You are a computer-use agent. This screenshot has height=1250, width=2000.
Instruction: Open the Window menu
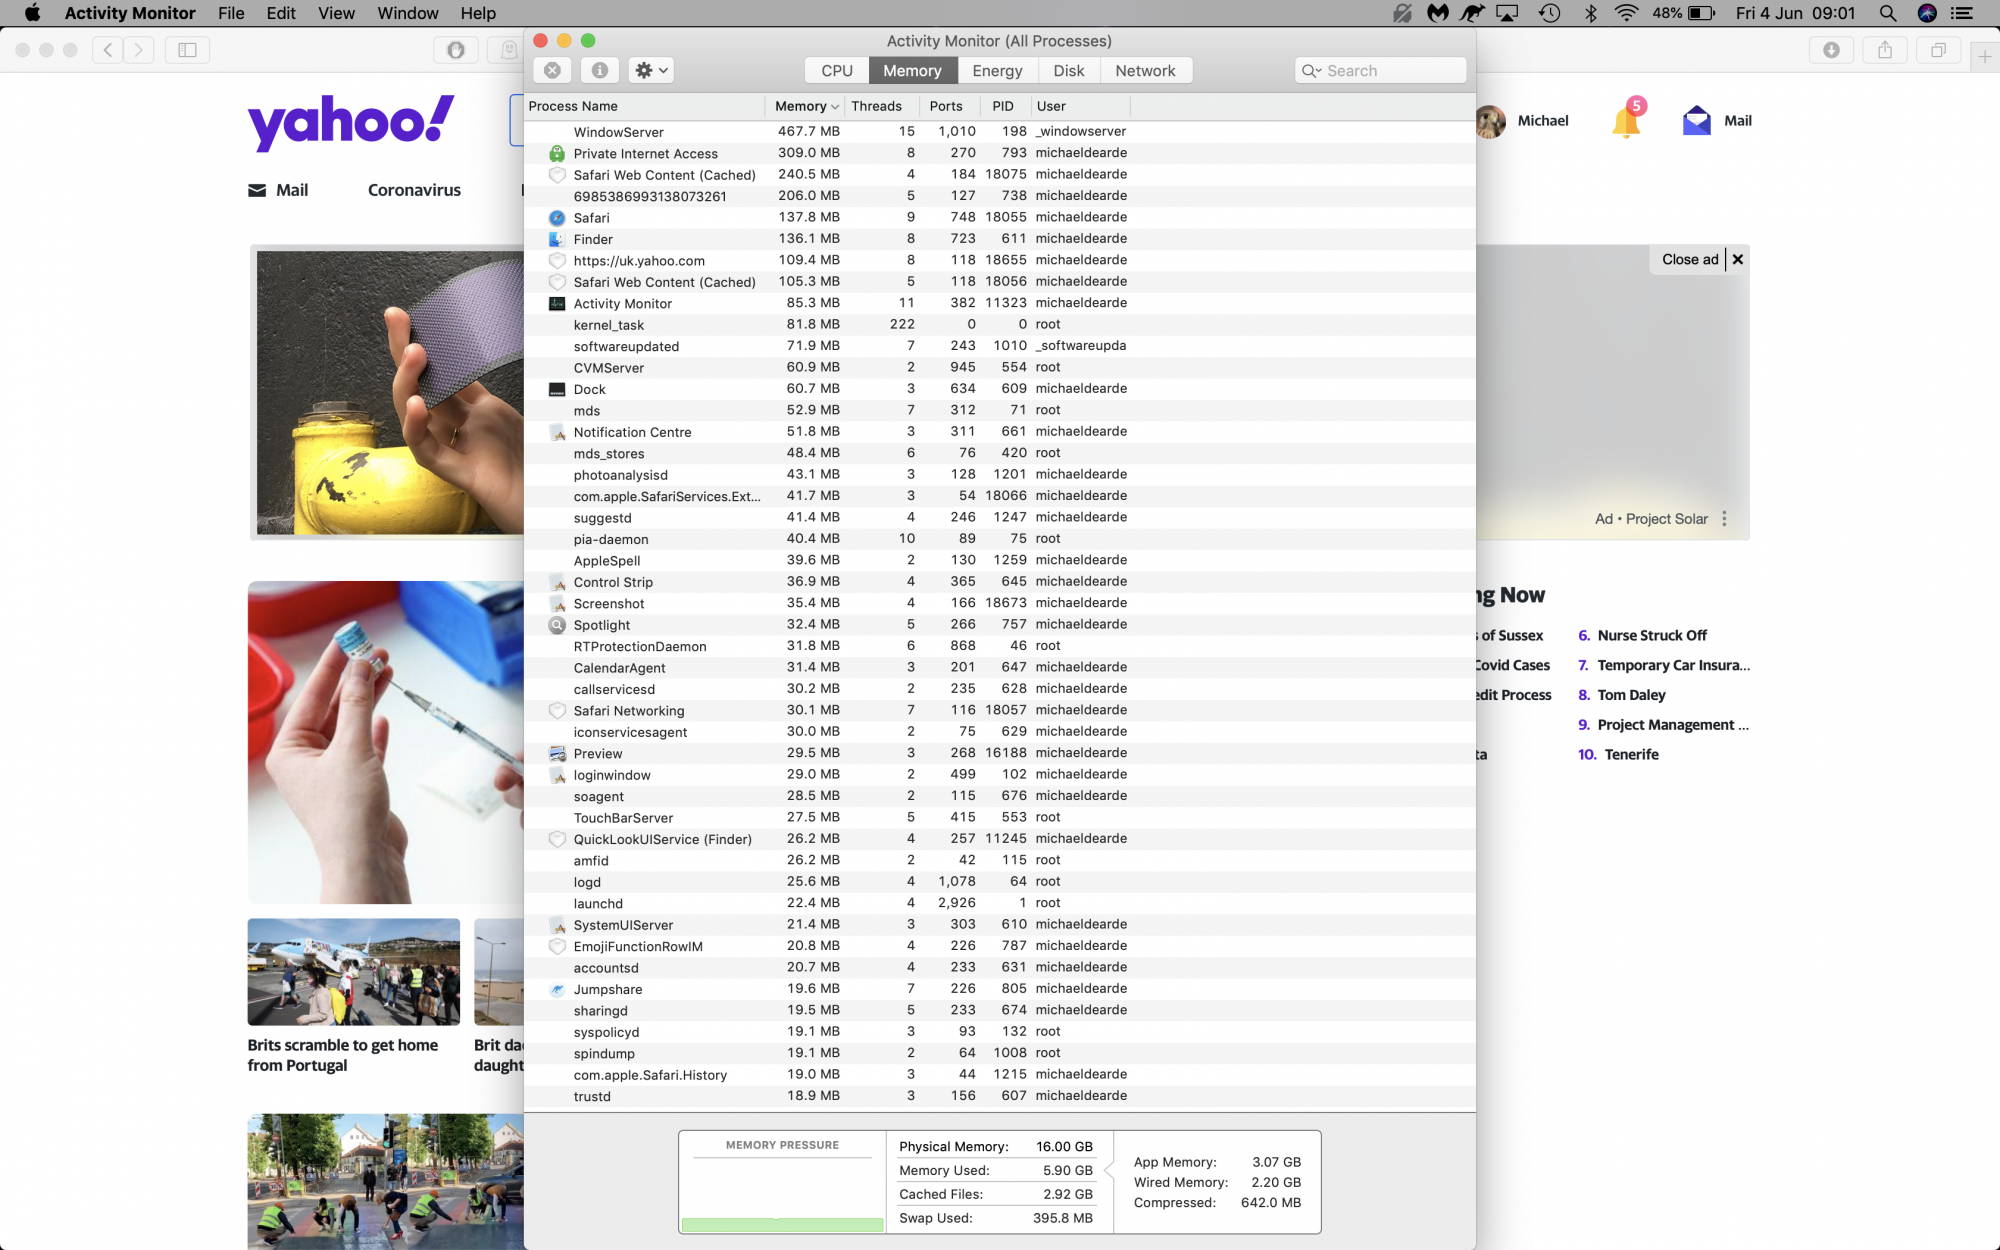407,13
